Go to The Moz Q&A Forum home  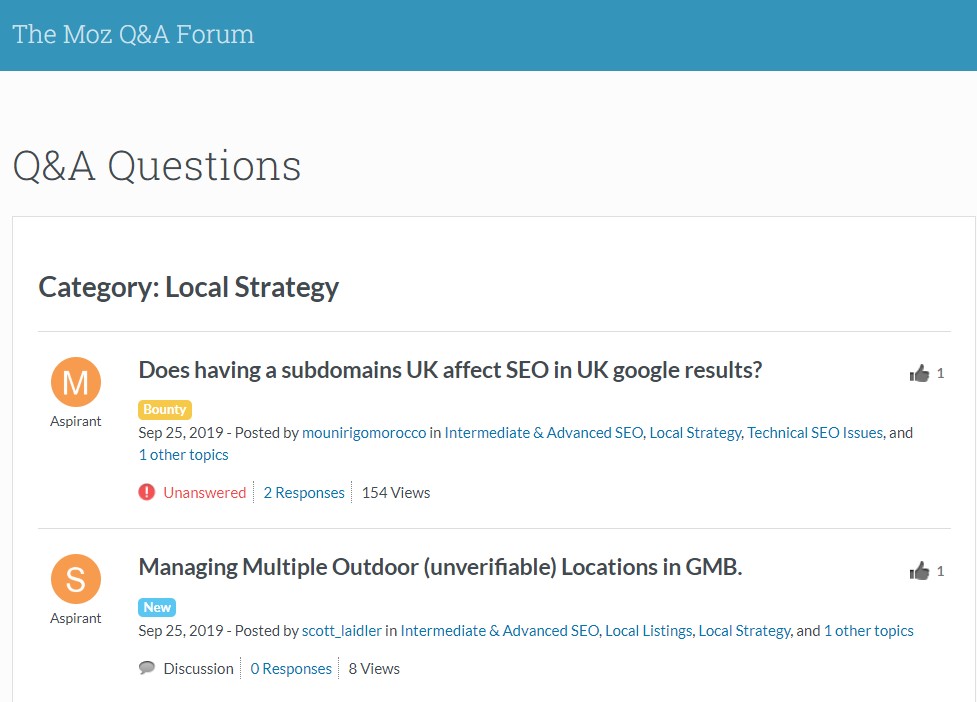(134, 34)
